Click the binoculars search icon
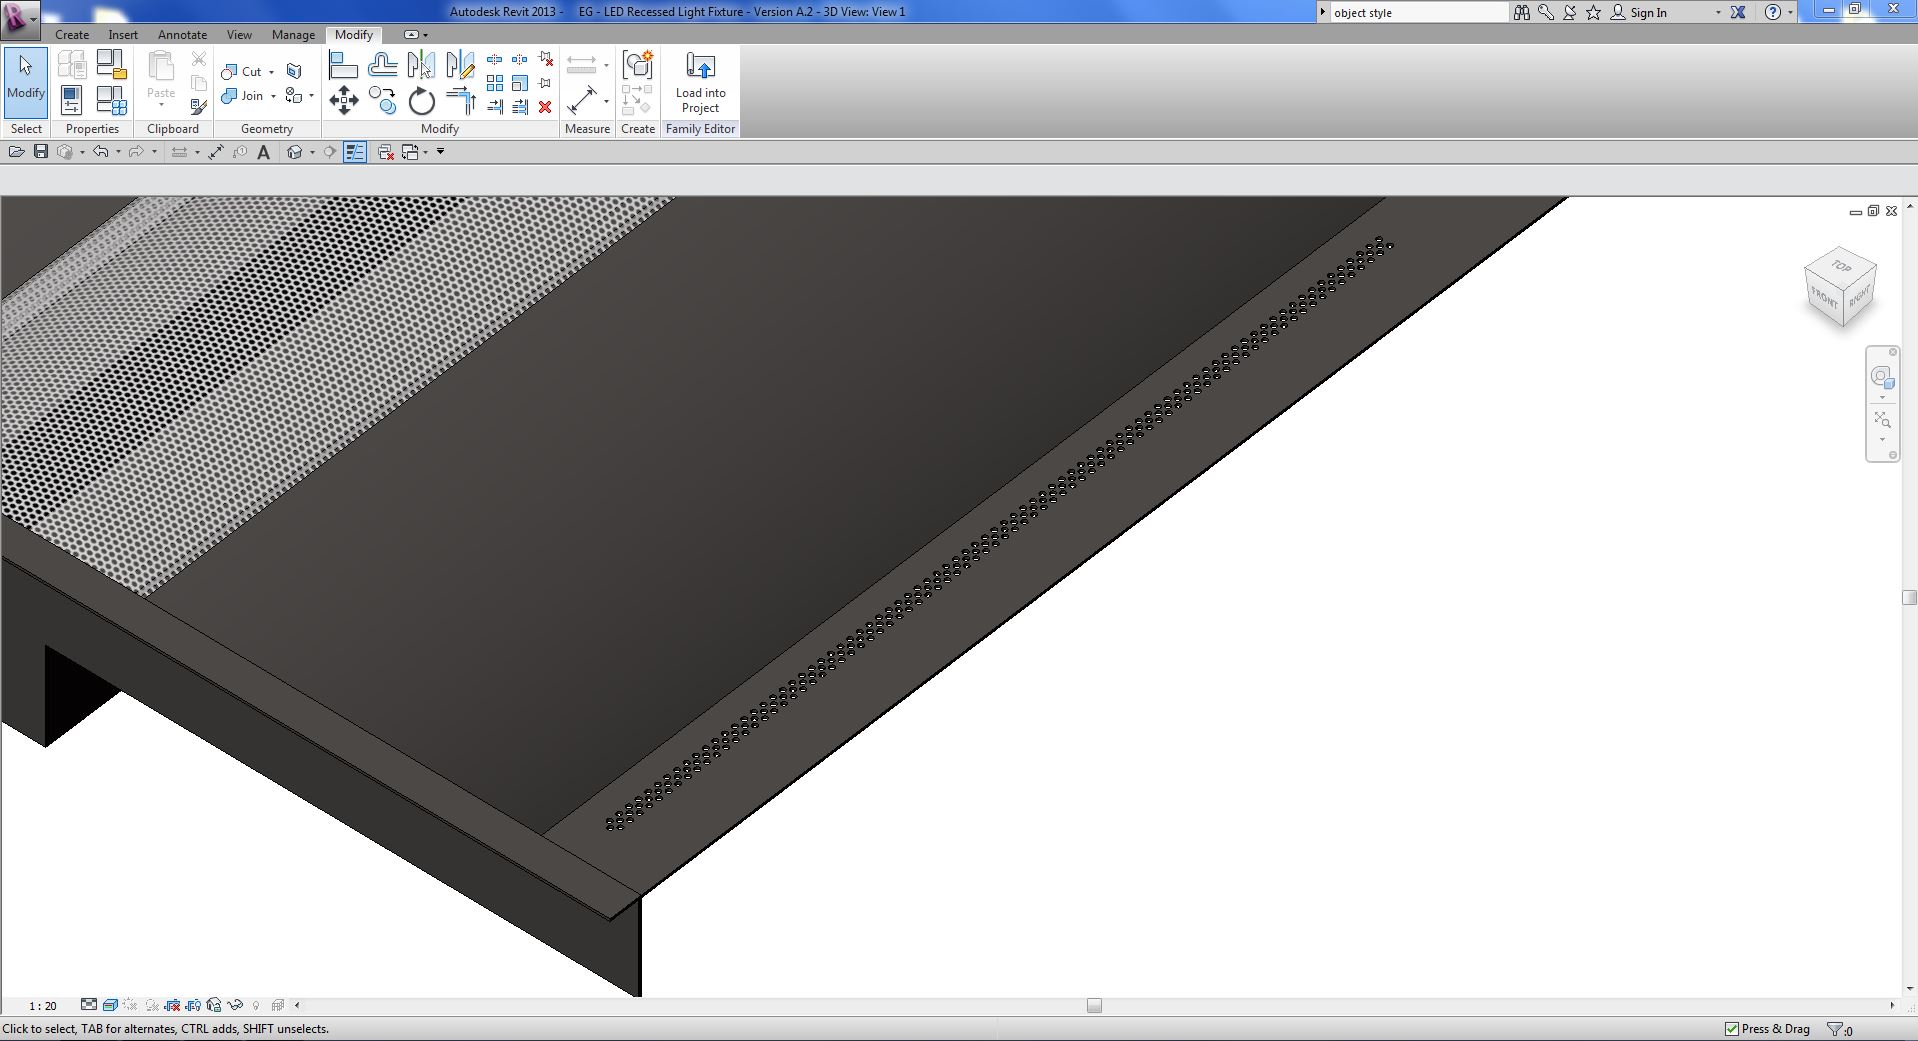The height and width of the screenshot is (1041, 1918). click(x=1521, y=13)
